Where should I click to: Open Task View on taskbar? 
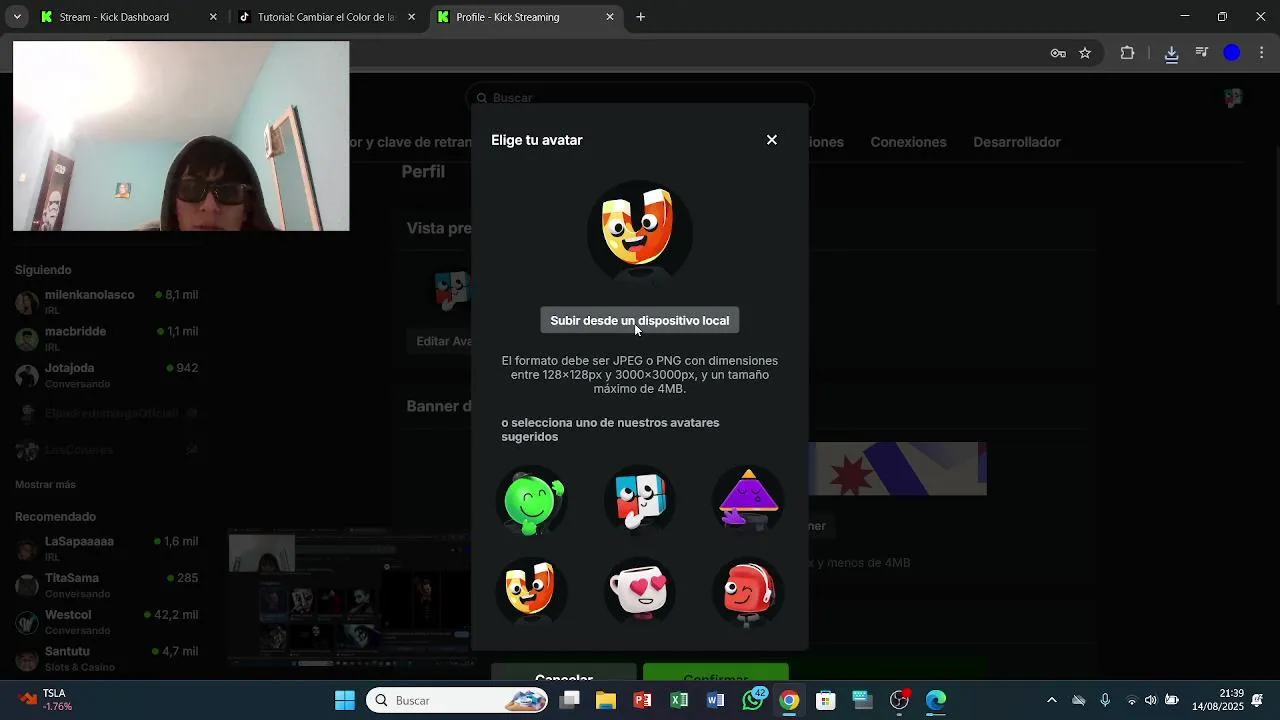click(570, 700)
